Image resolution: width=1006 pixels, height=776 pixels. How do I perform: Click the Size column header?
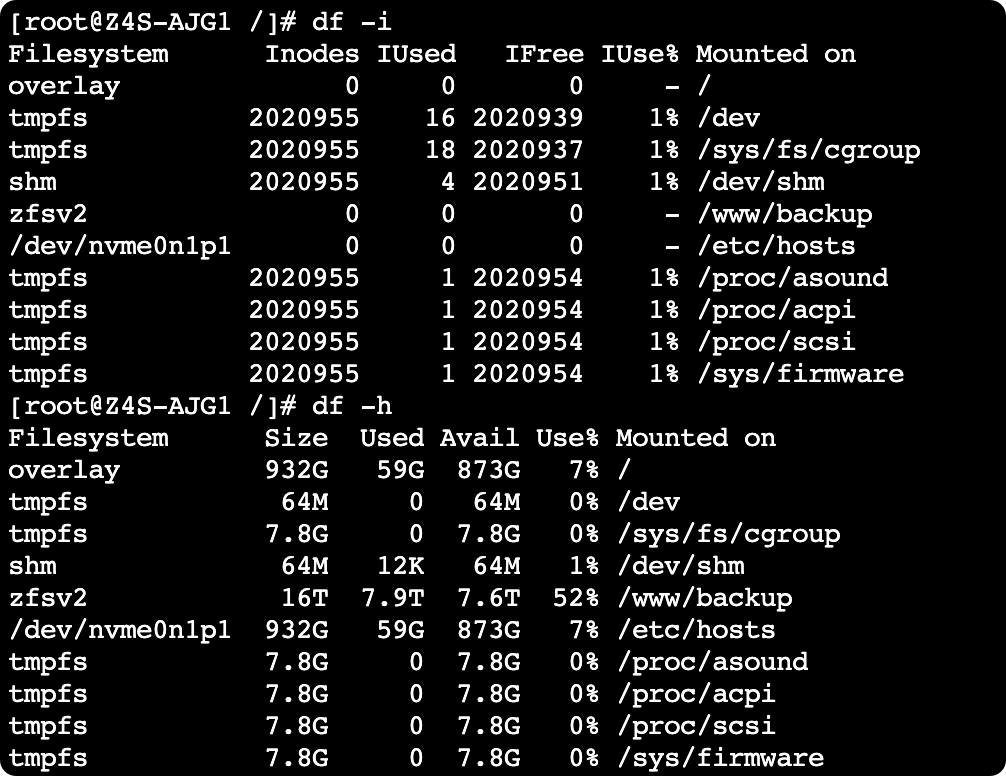point(296,438)
